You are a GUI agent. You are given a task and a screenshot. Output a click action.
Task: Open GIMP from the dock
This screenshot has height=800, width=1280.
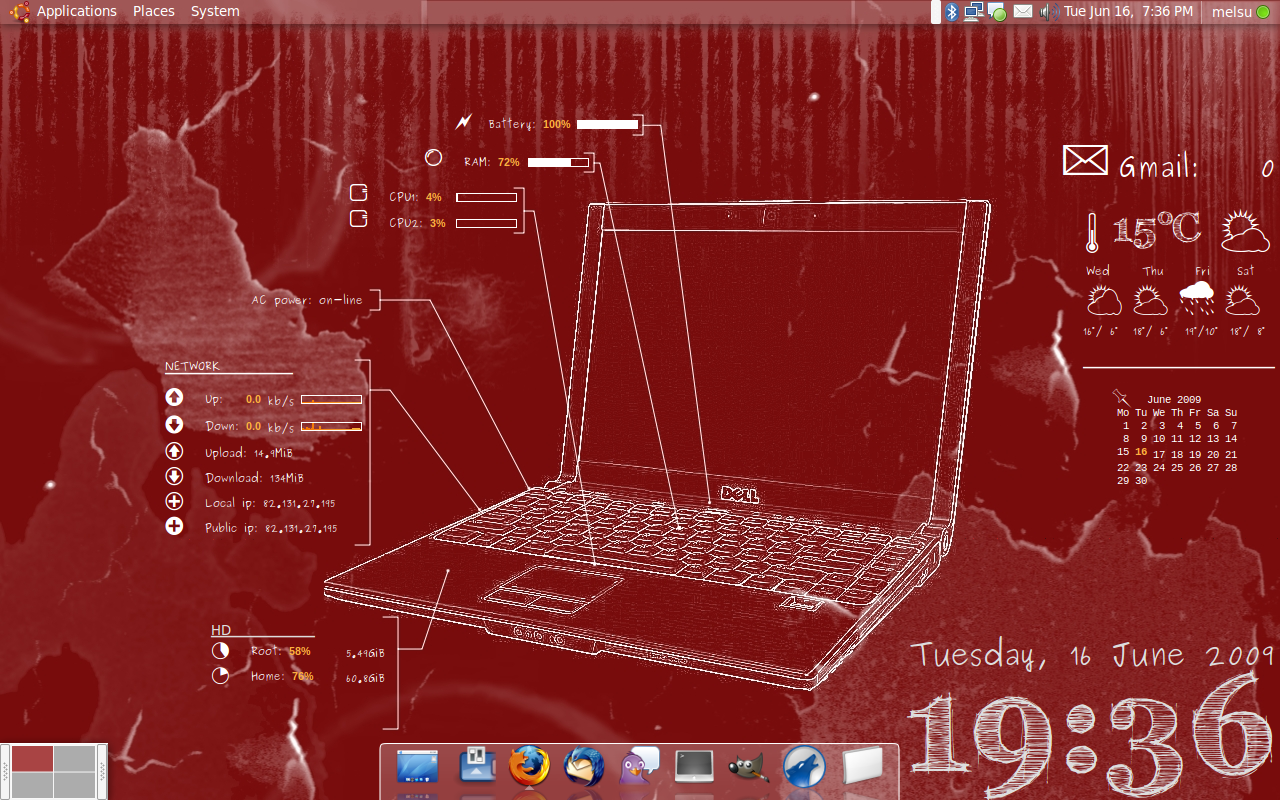click(x=748, y=768)
